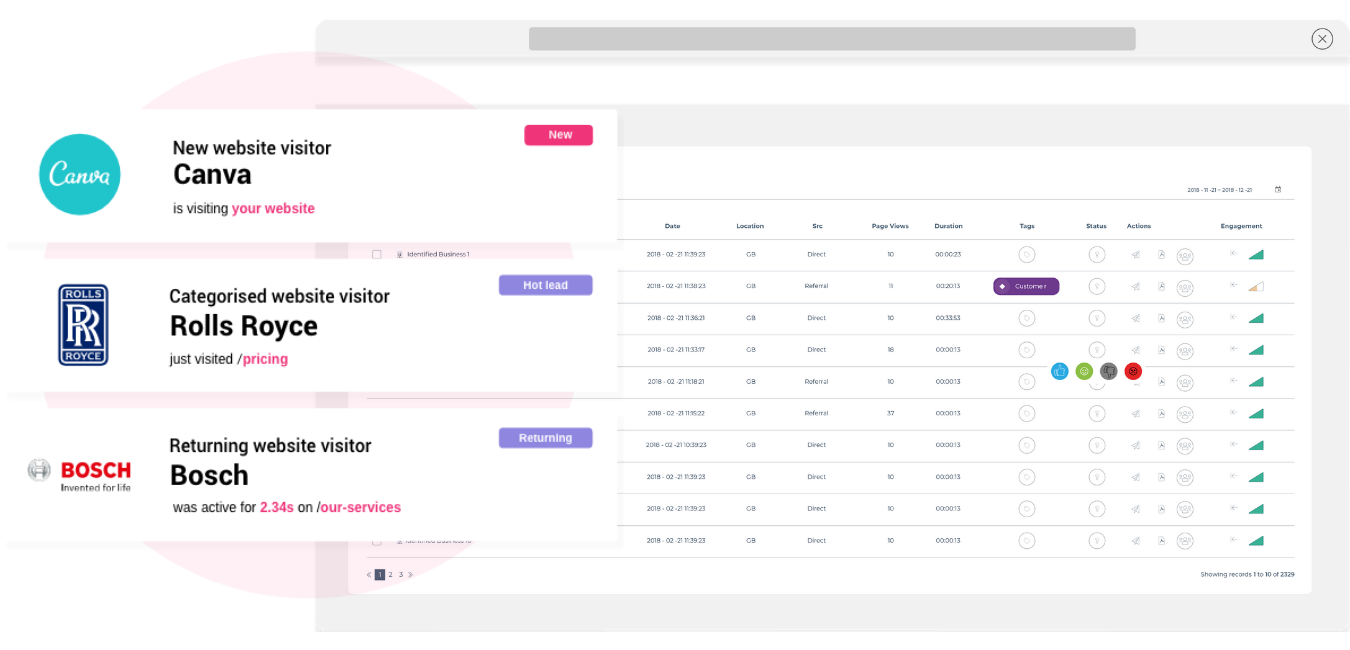Click the paper plane icon in the Customer row
The height and width of the screenshot is (650, 1350).
(1135, 286)
